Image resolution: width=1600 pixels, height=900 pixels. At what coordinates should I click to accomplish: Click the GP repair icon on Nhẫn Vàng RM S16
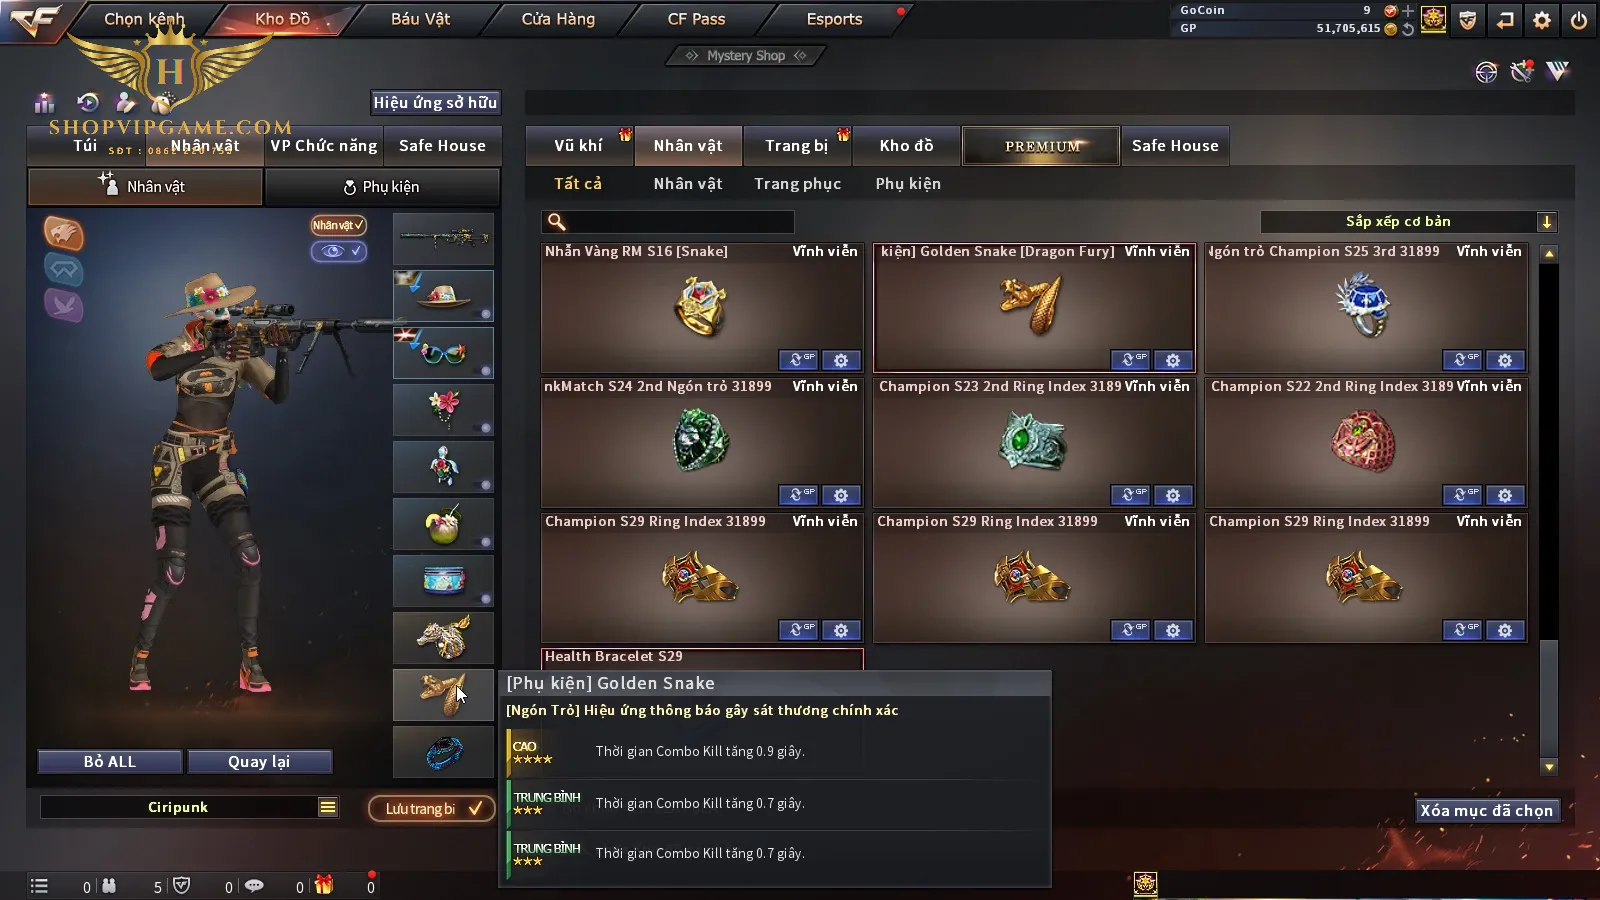(x=798, y=360)
